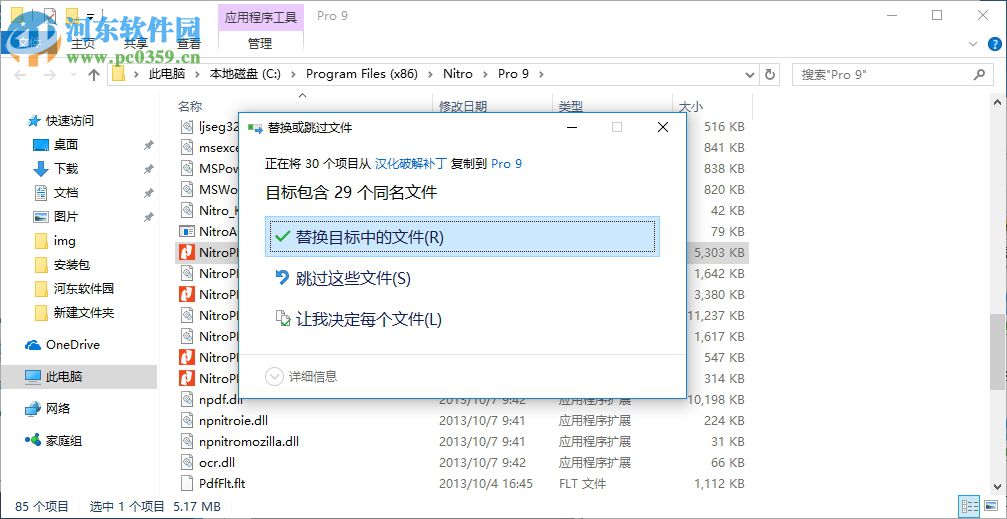Screen dimensions: 1007x519
Task: Select the msexce file icon
Action: 187,148
